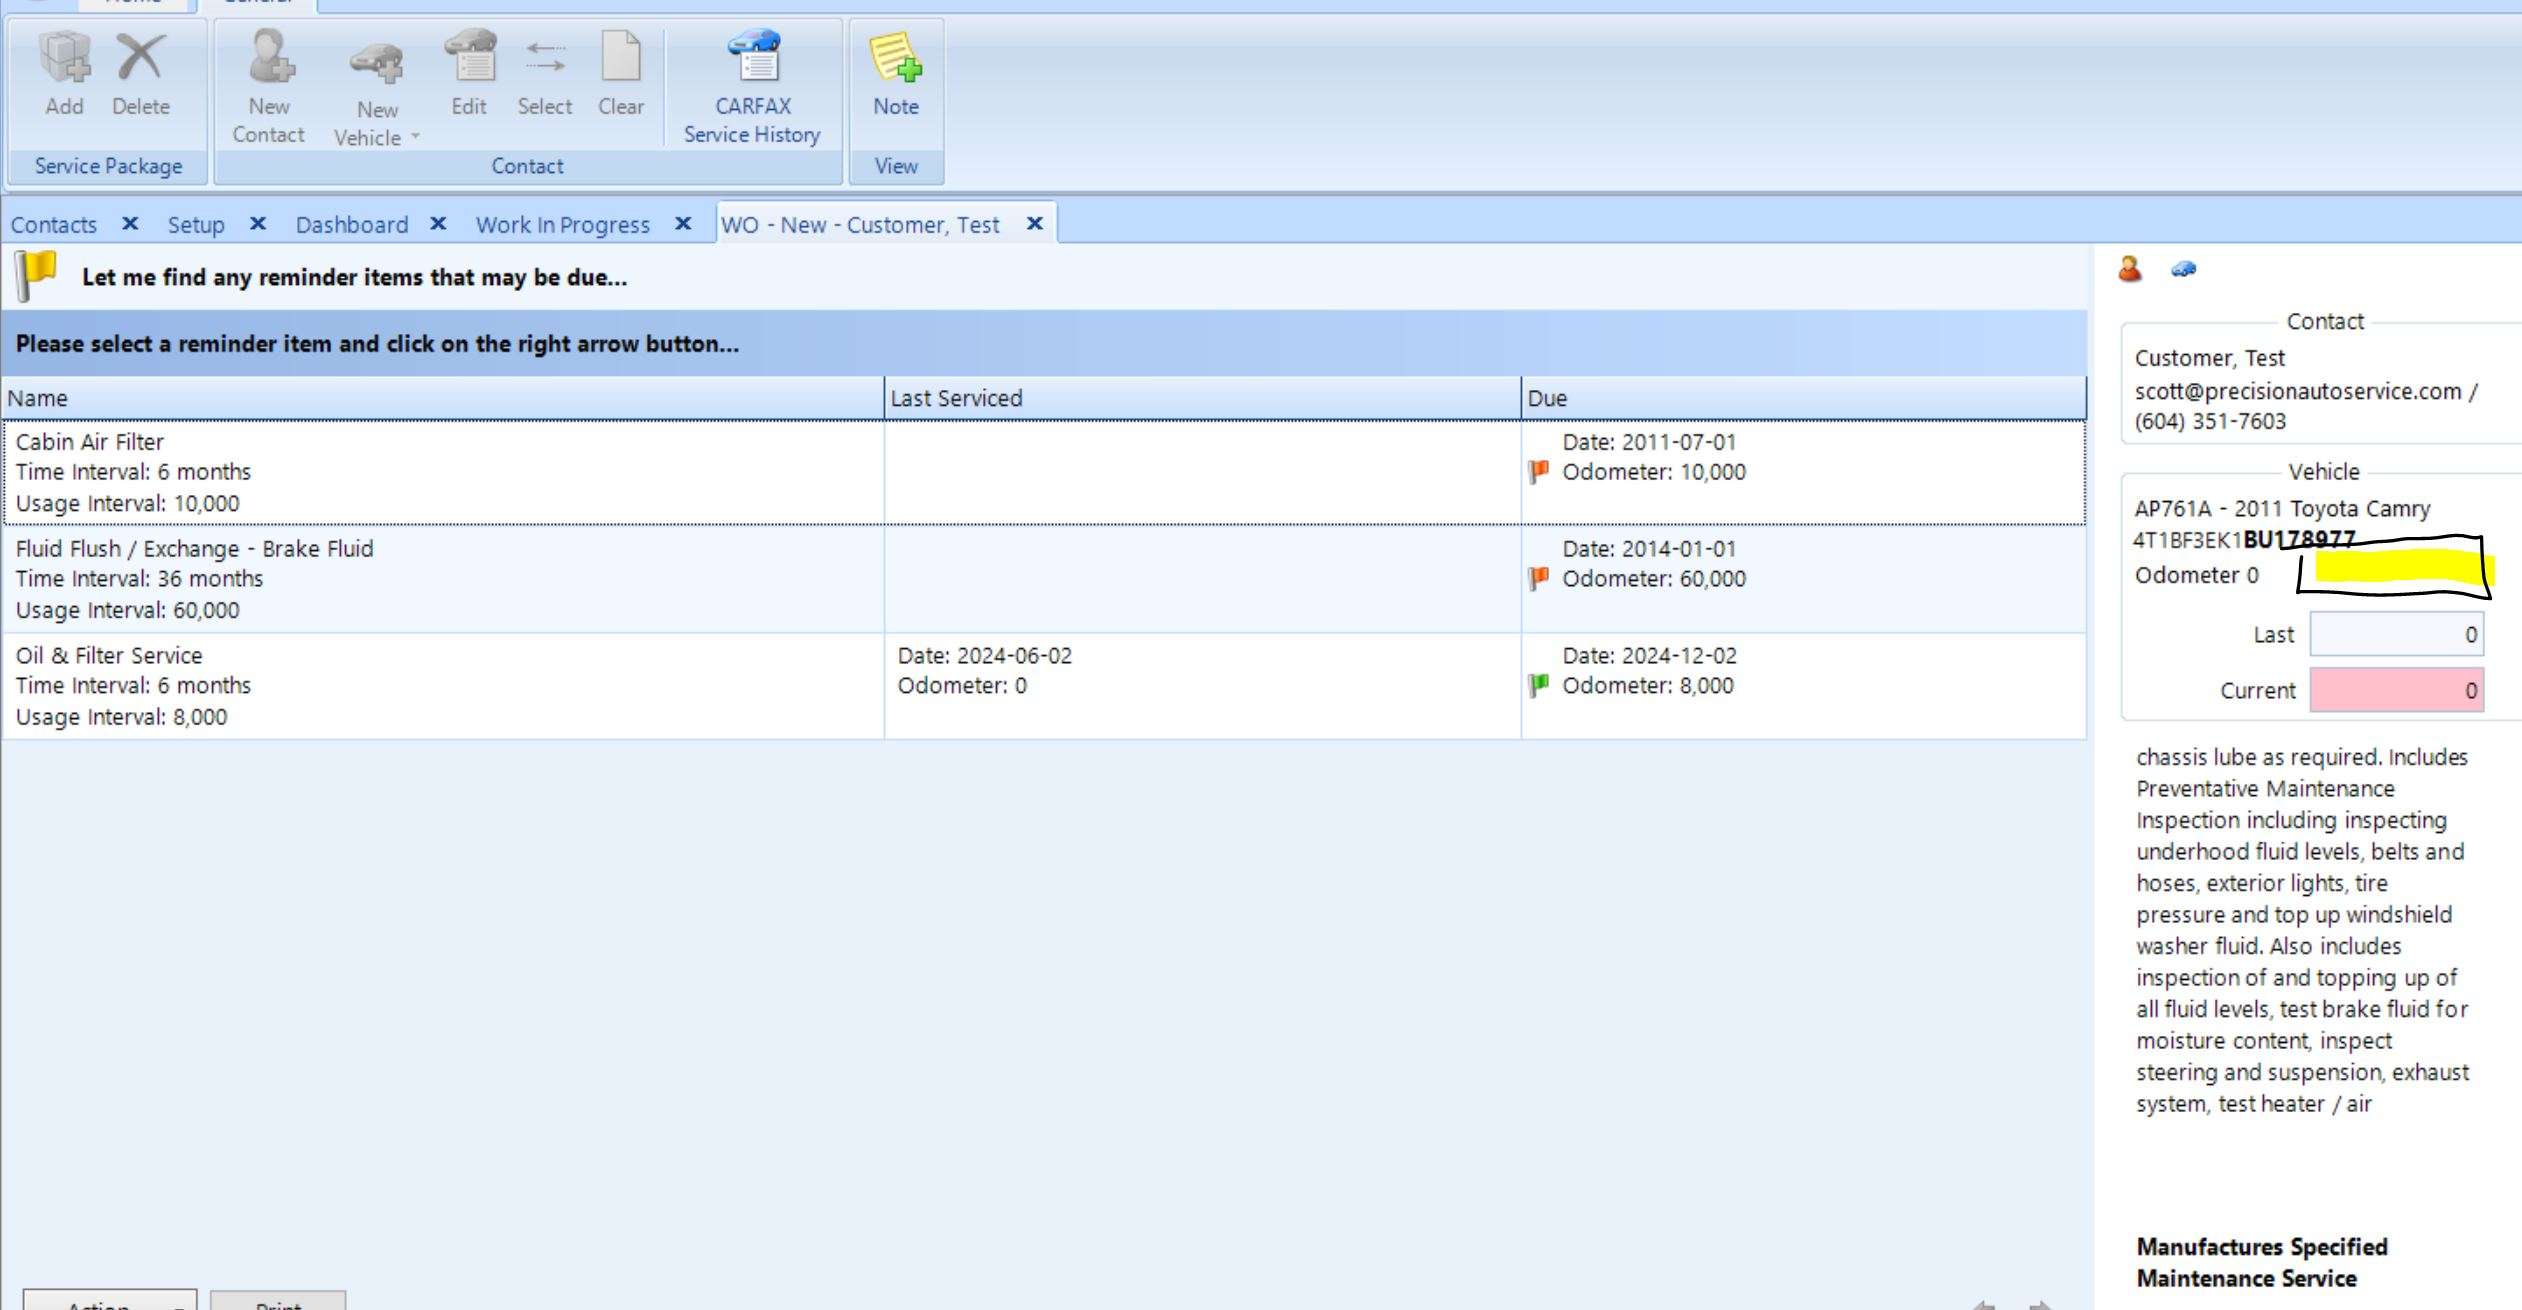Click the AP761A - 2011 Toyota Camry text

point(2282,509)
